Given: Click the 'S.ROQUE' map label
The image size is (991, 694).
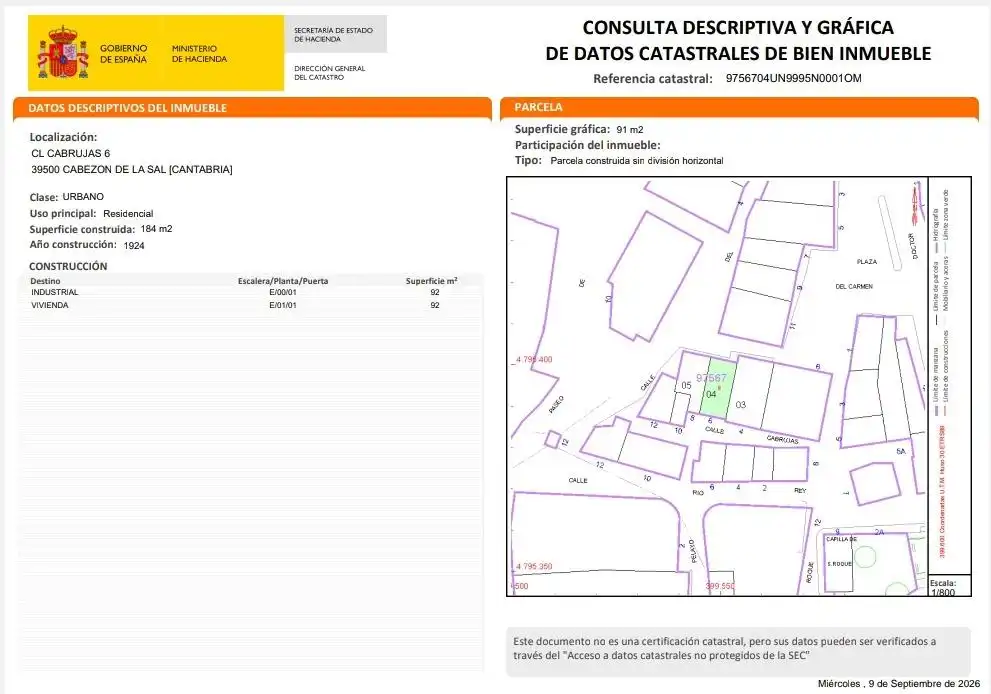Looking at the screenshot, I should [x=839, y=564].
